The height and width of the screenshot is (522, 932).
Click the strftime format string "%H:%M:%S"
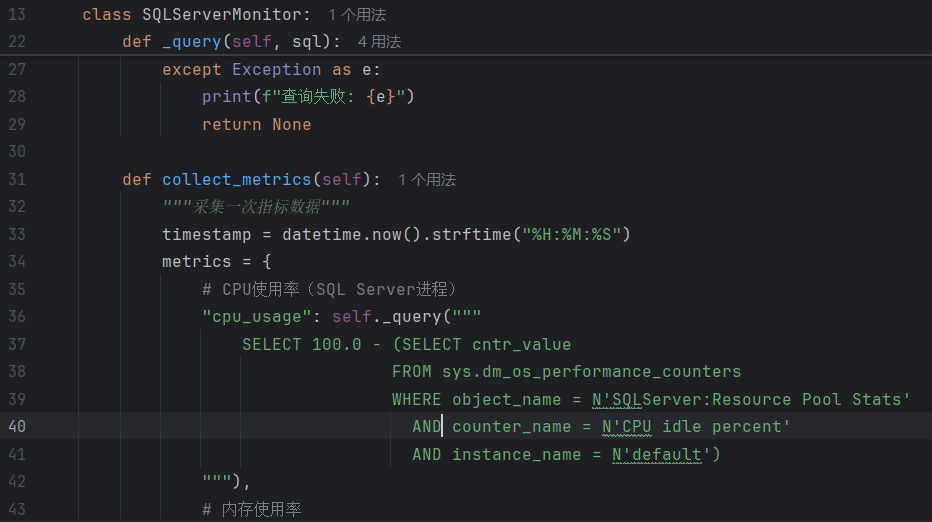[571, 234]
